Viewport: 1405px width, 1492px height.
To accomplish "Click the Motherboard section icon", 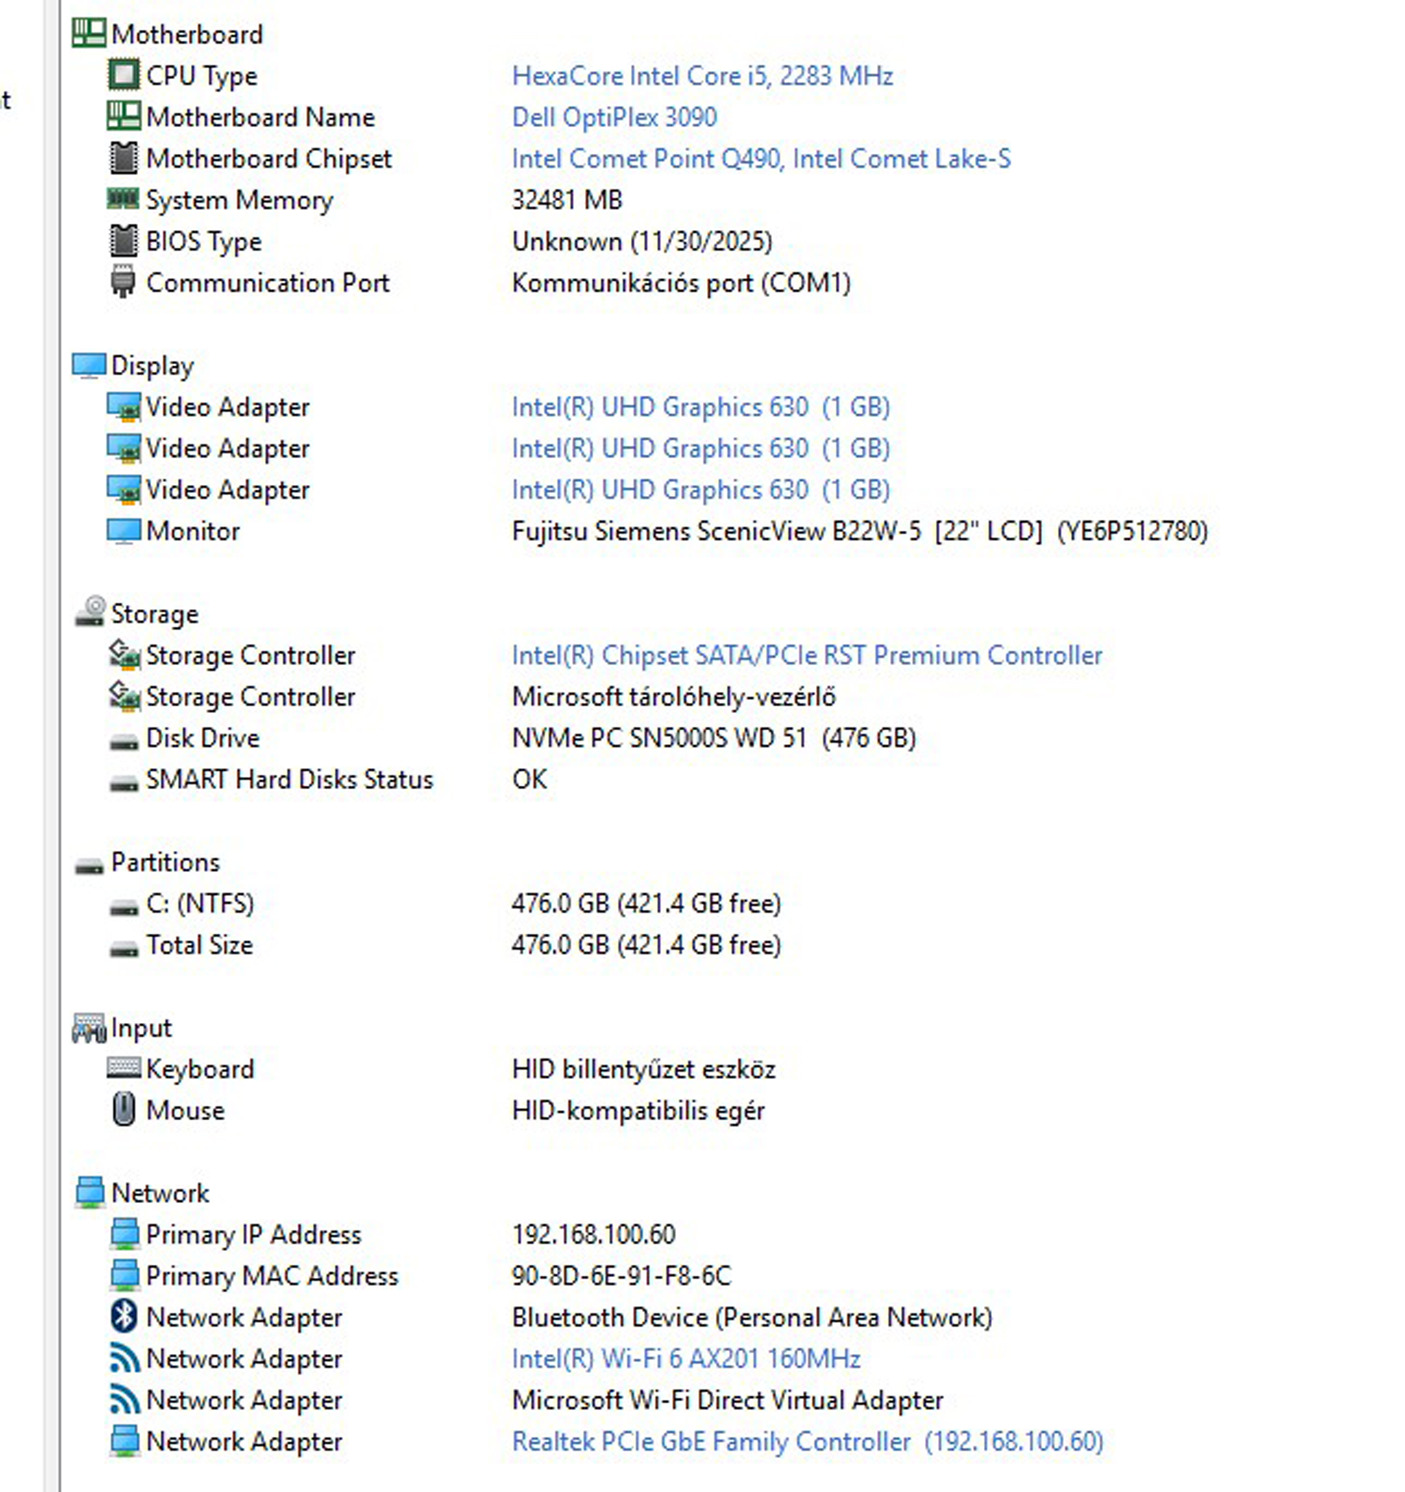I will point(88,33).
